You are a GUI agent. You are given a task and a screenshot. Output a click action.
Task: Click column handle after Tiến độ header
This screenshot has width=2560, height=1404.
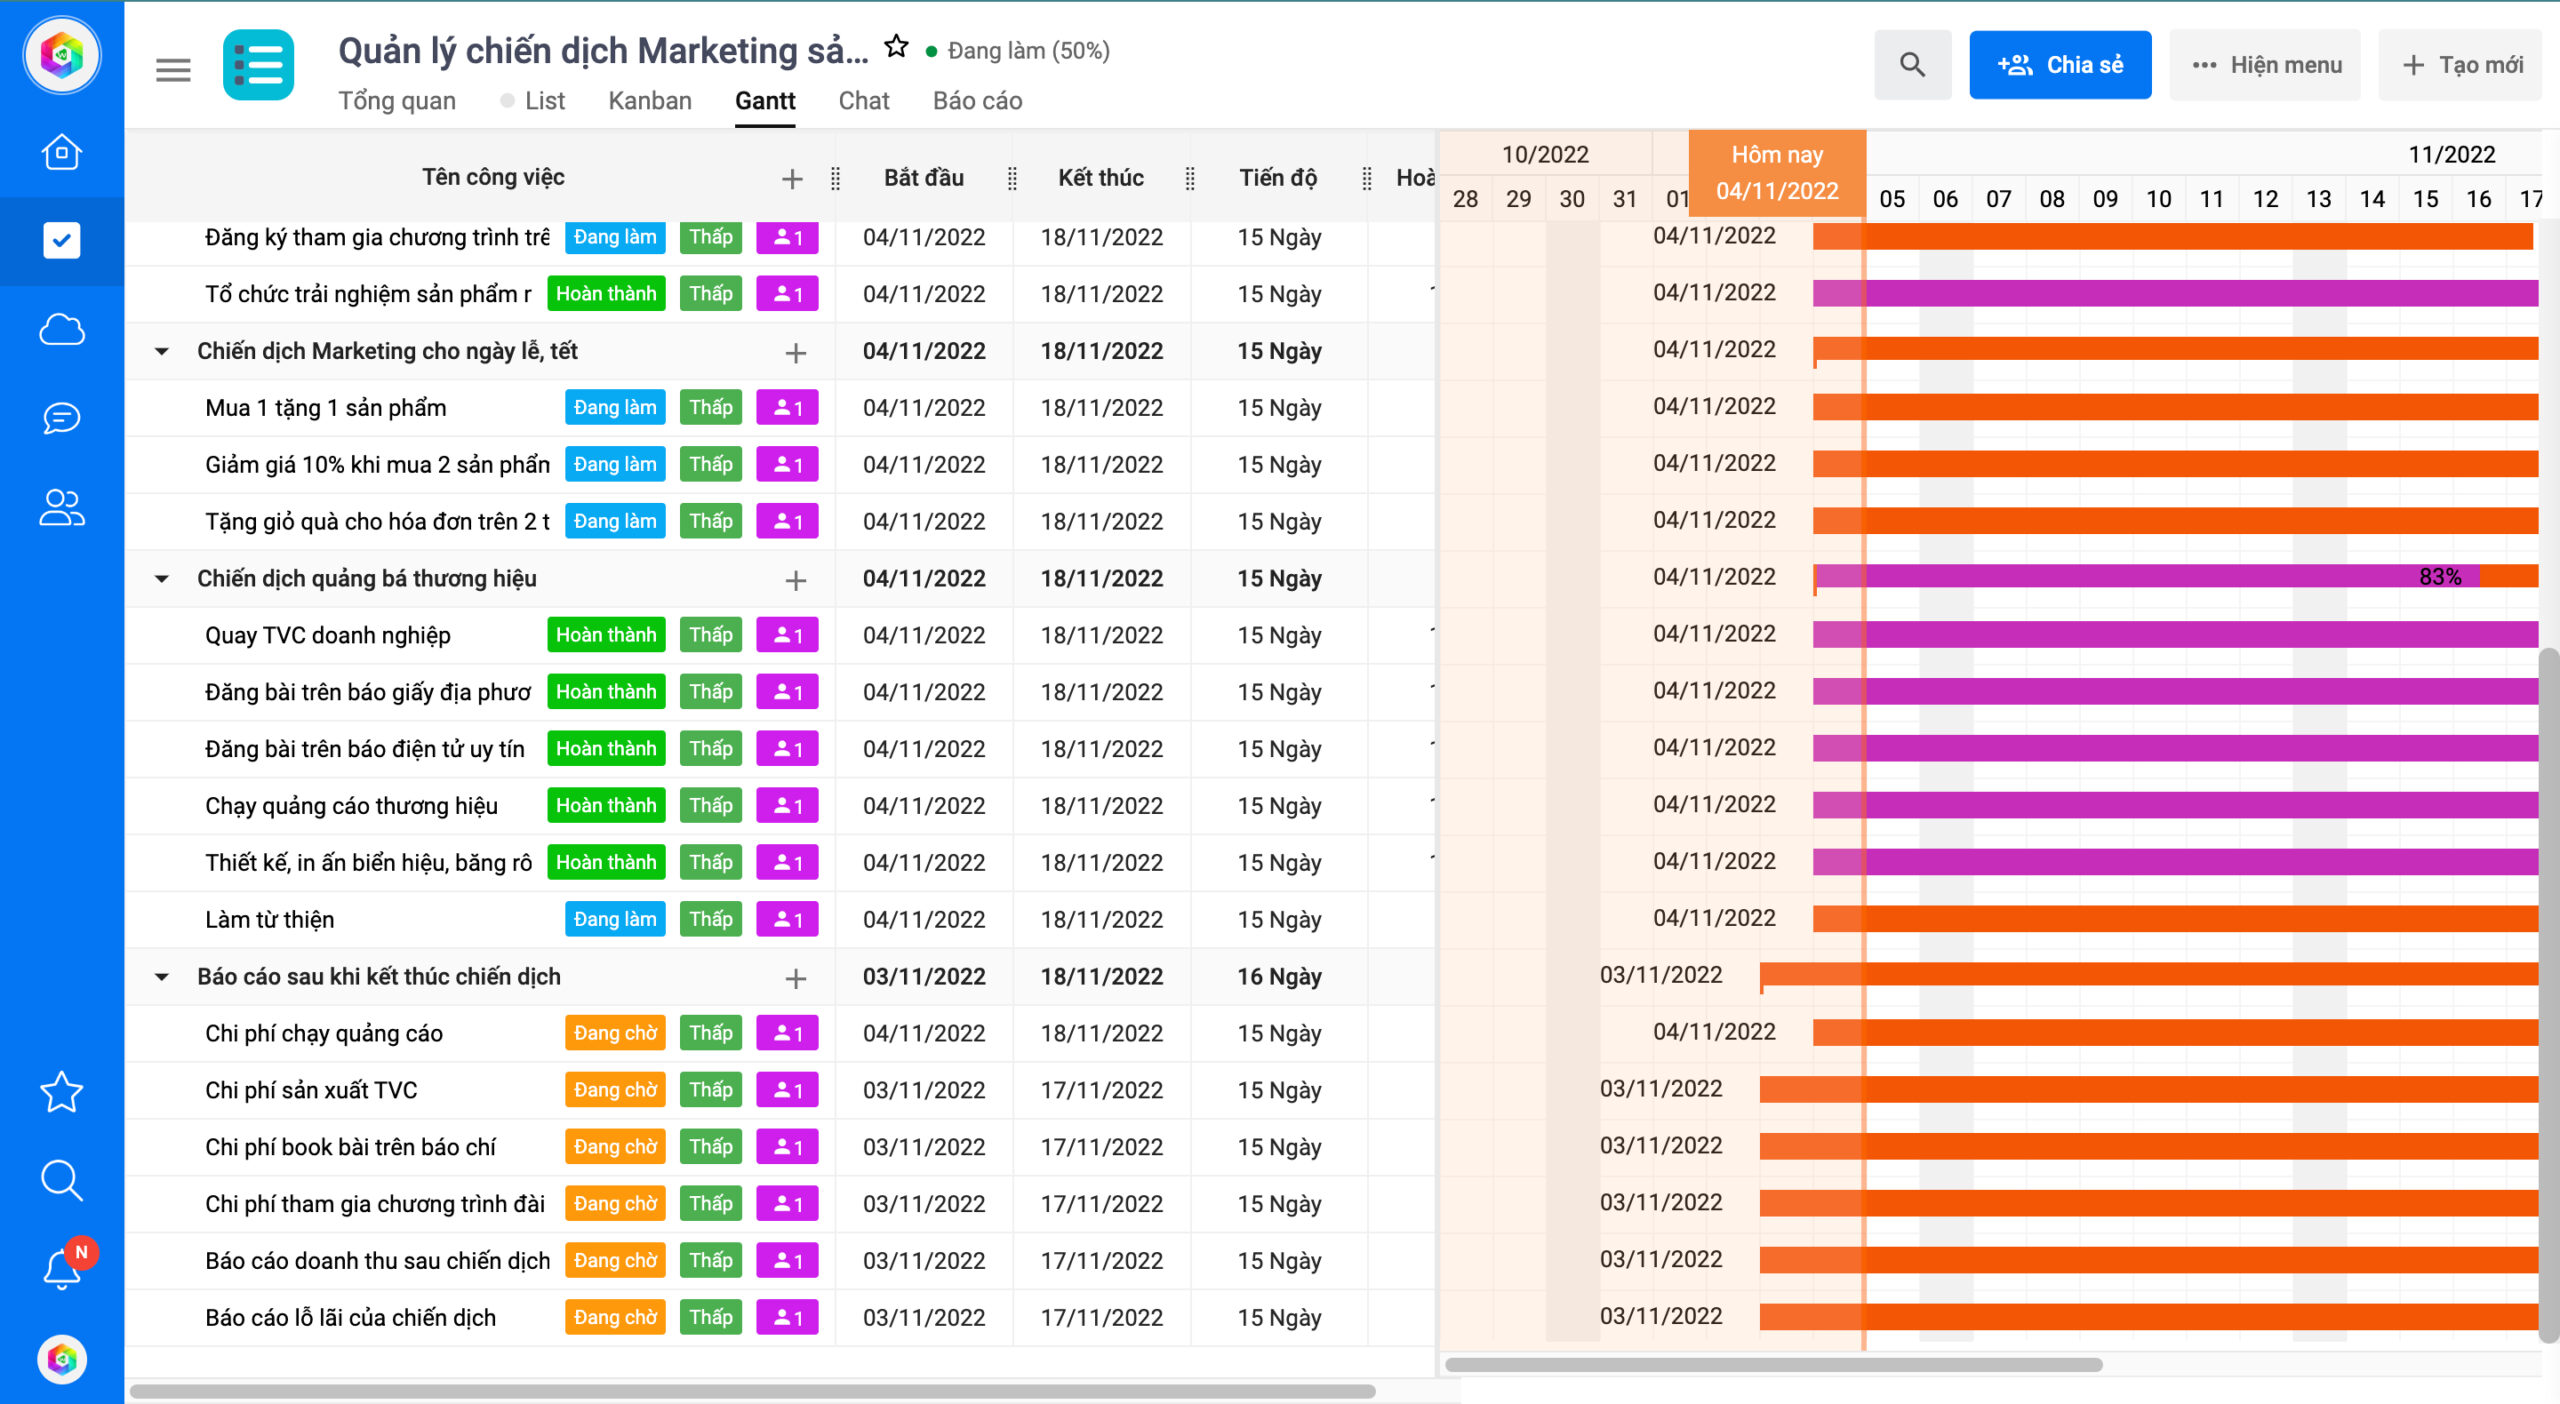click(1367, 178)
